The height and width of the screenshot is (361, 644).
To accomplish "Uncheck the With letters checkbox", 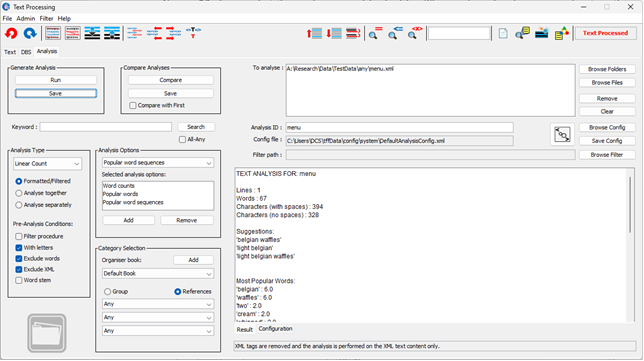I will tap(18, 248).
